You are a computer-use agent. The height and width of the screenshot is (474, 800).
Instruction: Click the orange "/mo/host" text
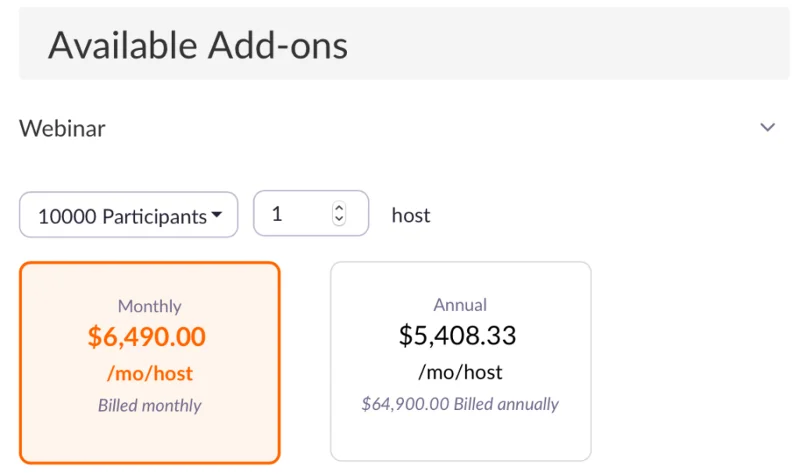point(149,374)
